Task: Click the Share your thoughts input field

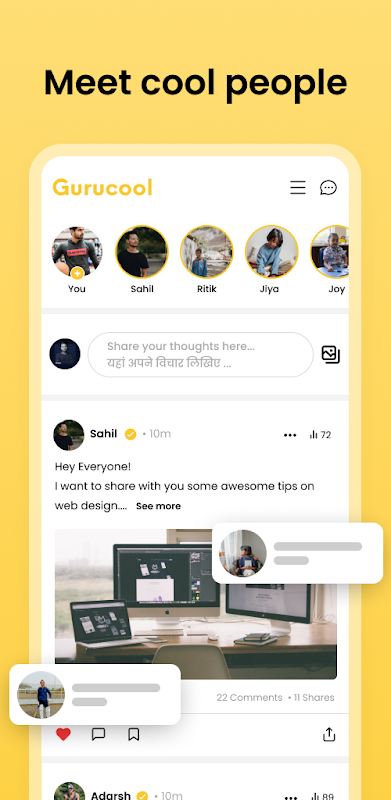Action: click(x=201, y=355)
